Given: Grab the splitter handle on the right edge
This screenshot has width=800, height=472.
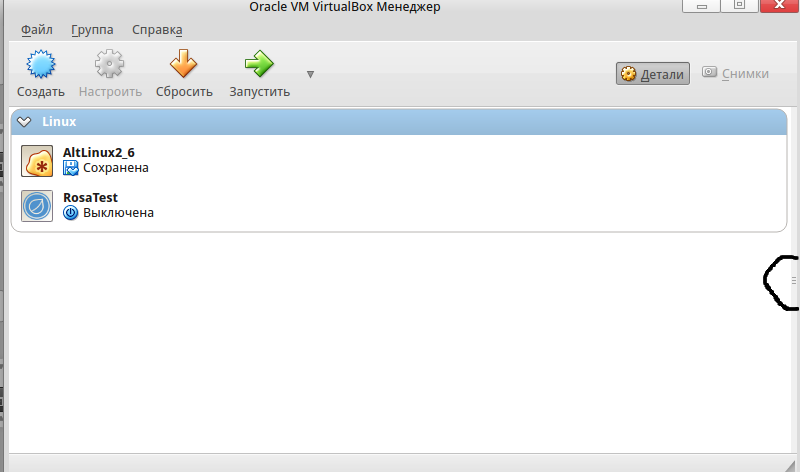Looking at the screenshot, I should click(794, 280).
